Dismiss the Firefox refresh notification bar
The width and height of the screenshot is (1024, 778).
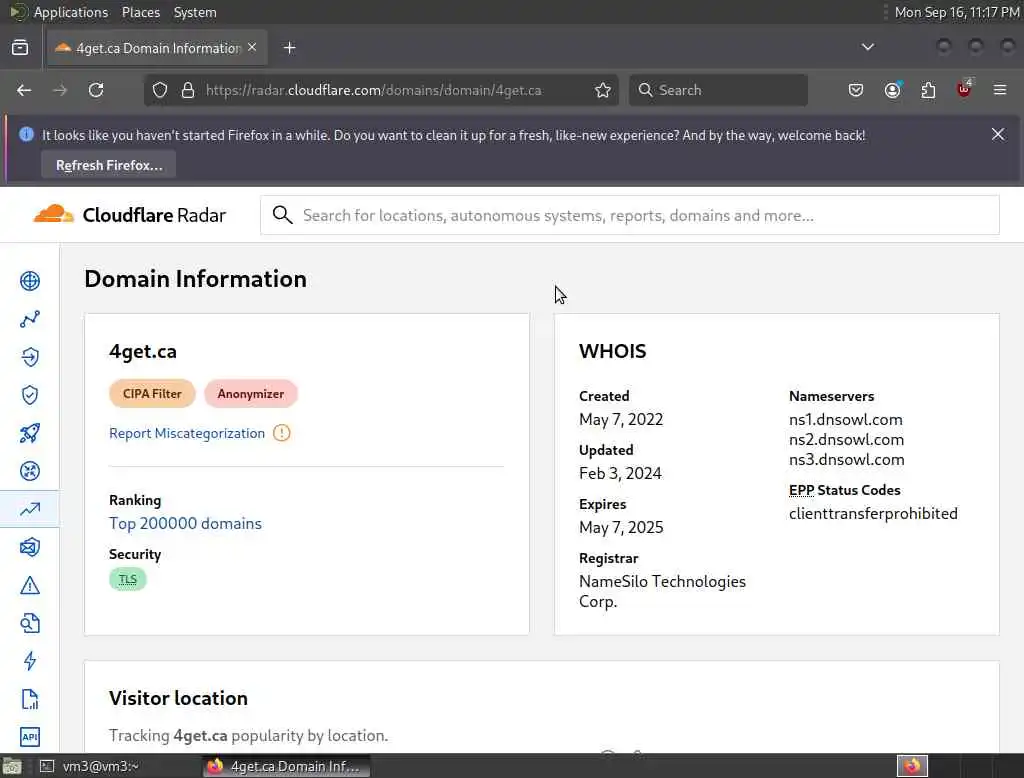(x=997, y=134)
